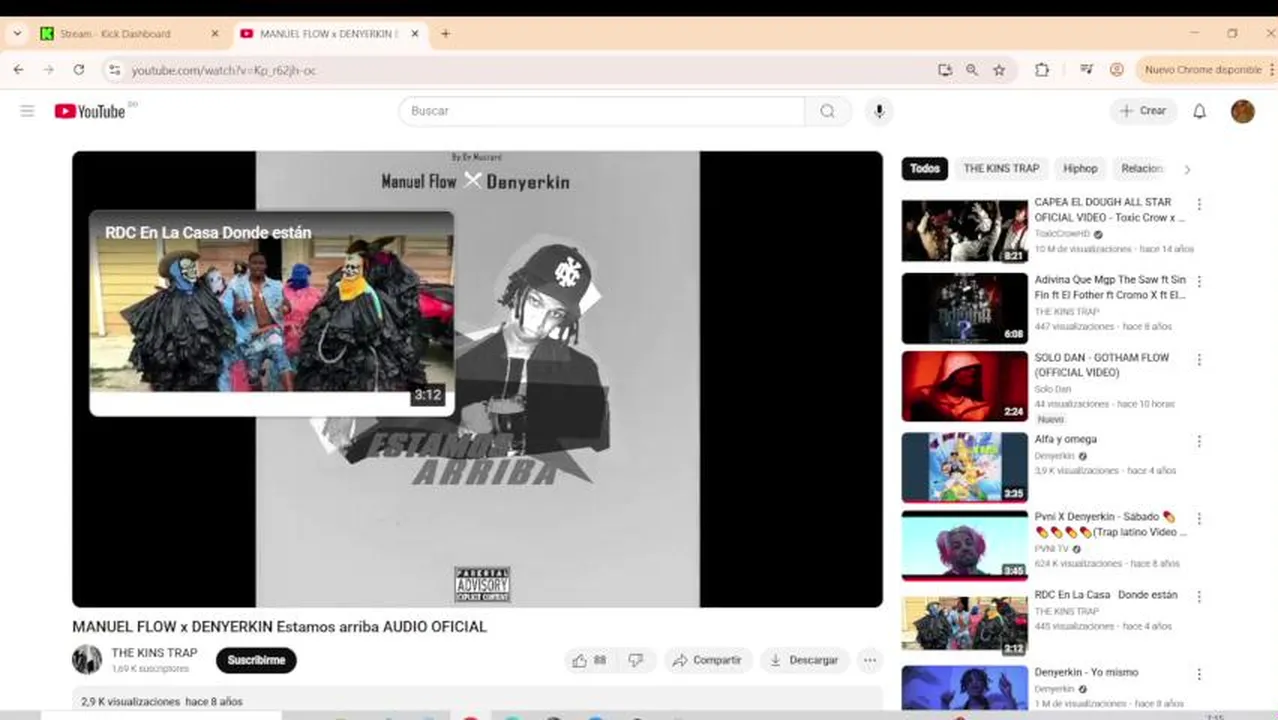Open the RDC En La Casa end-screen card
Image resolution: width=1278 pixels, height=720 pixels.
(271, 312)
